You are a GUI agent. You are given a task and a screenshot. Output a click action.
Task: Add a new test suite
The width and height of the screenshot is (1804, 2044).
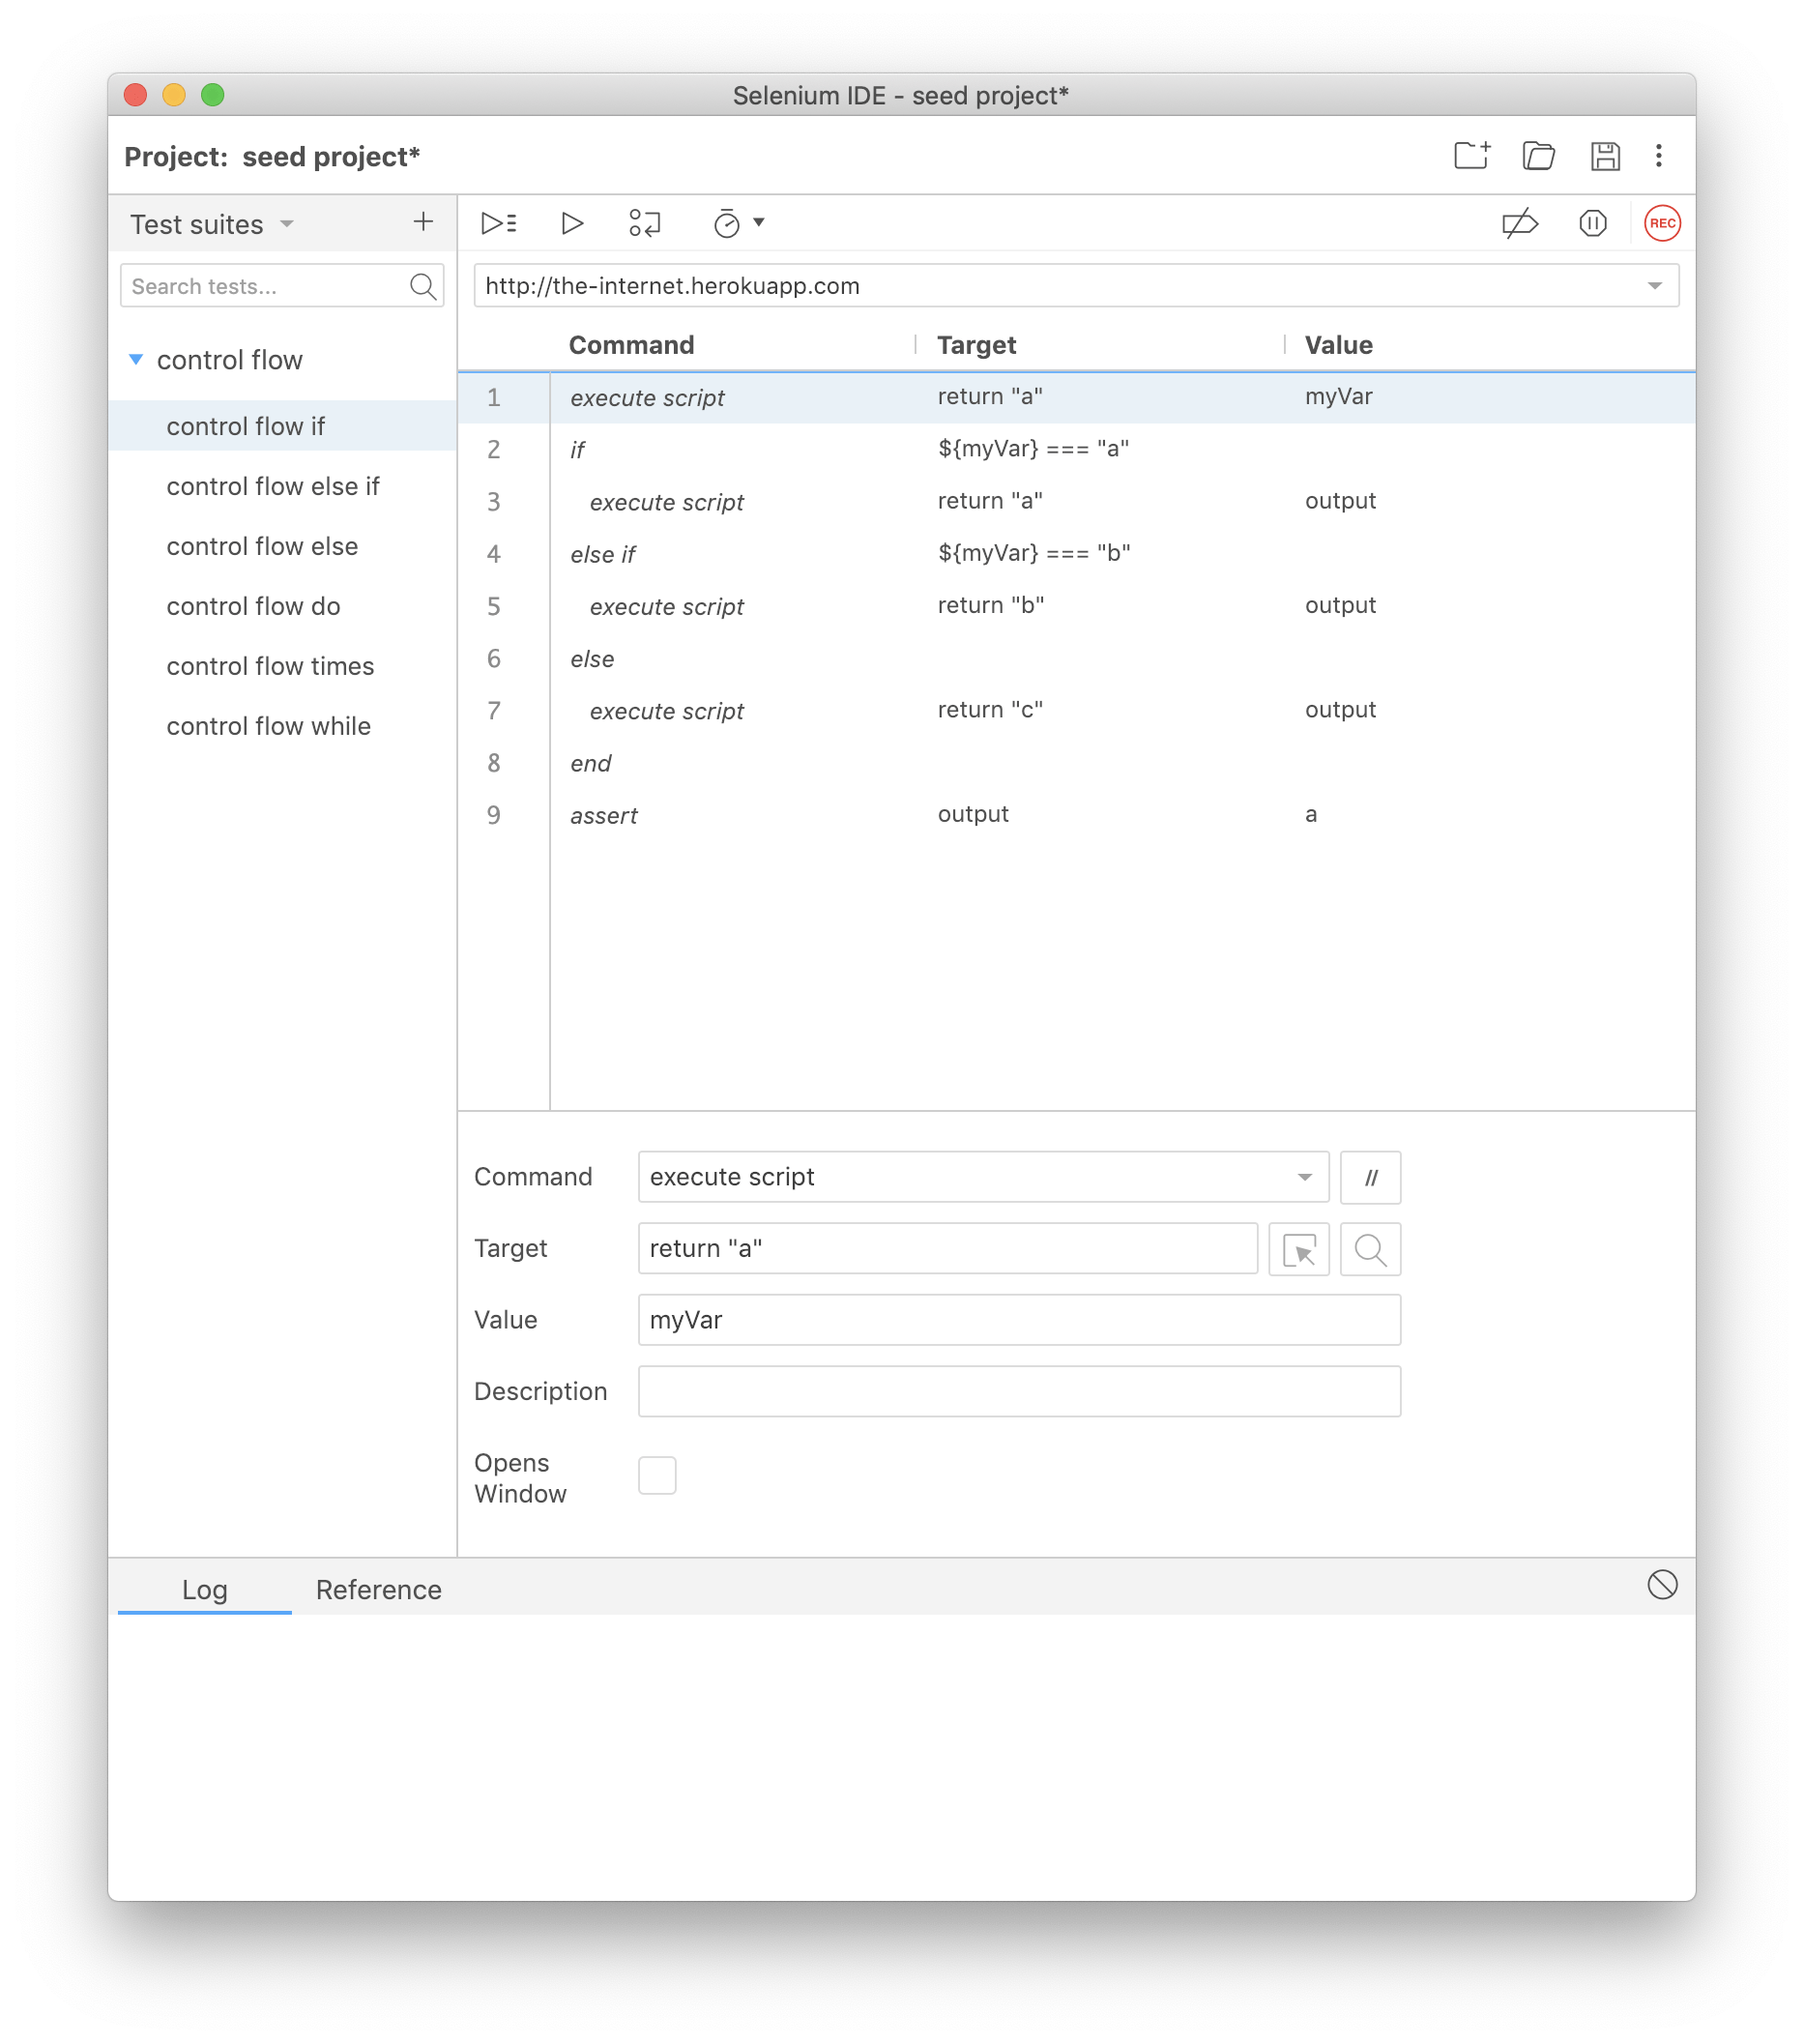point(424,221)
